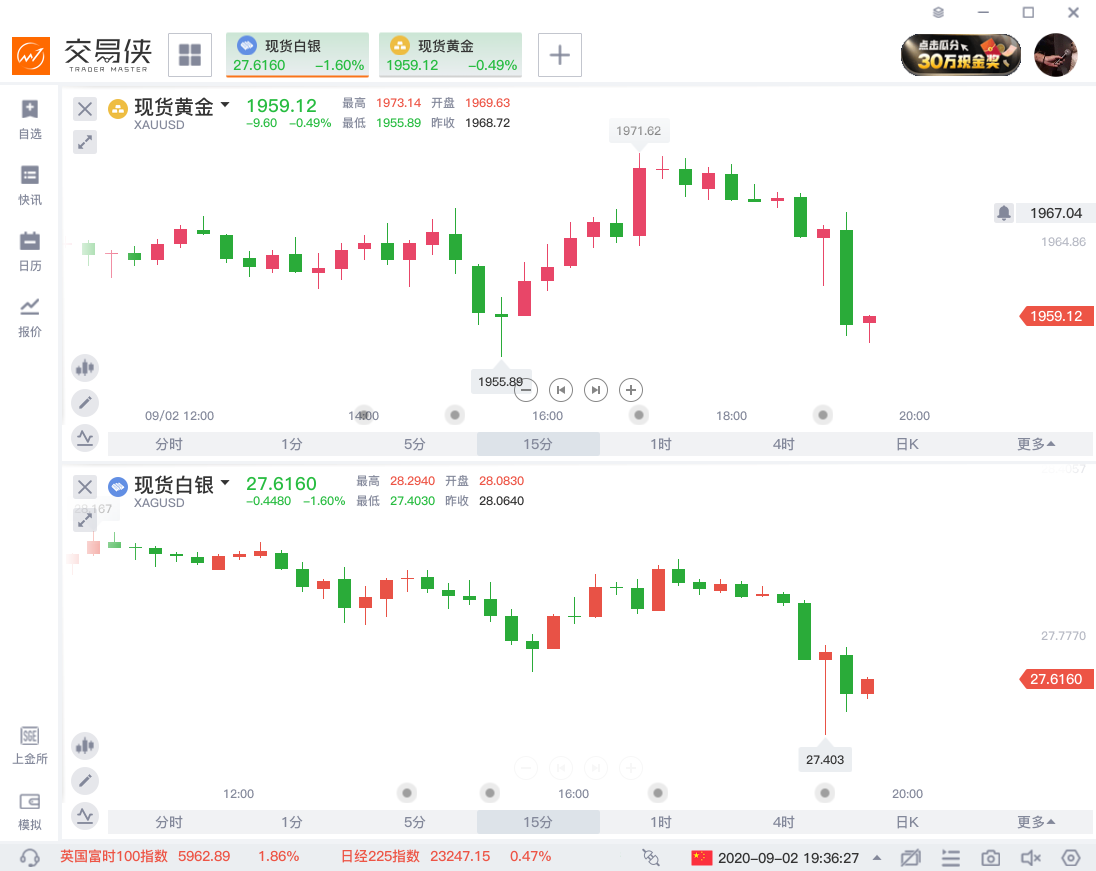Open 更多 timeframes on gold chart
Viewport: 1096px width, 871px height.
1036,444
